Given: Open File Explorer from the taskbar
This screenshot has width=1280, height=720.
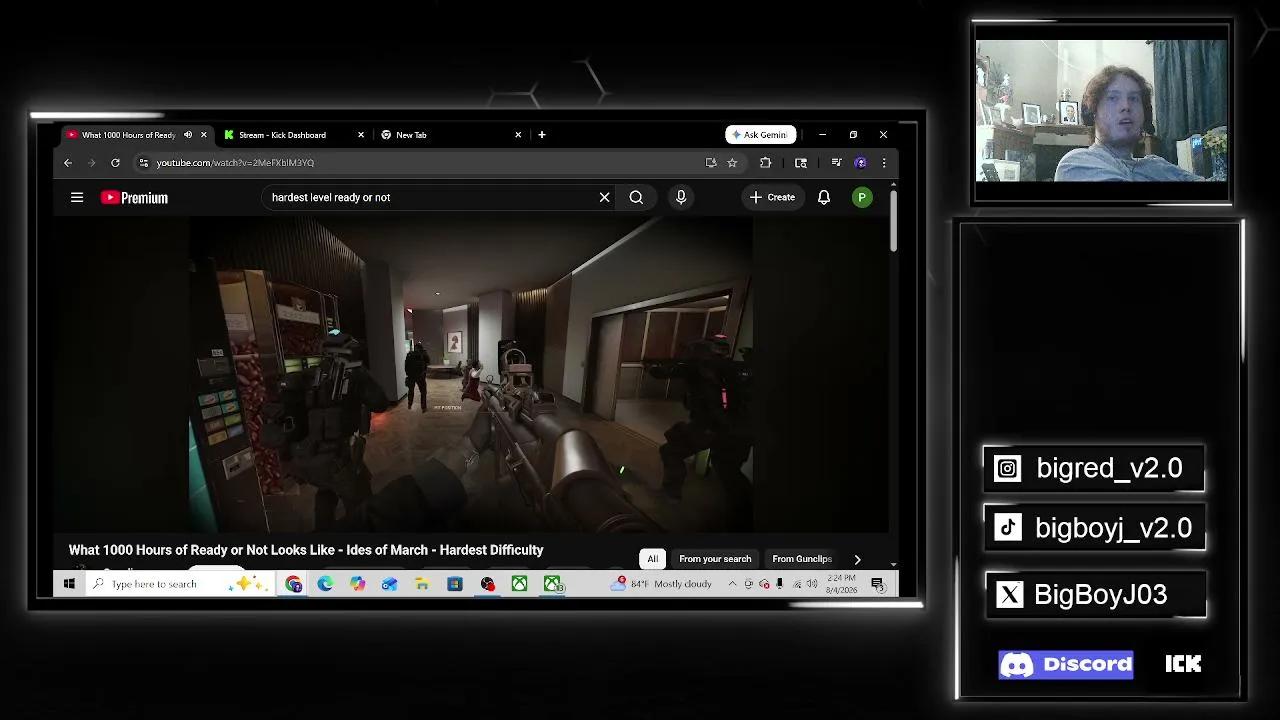Looking at the screenshot, I should (x=422, y=584).
